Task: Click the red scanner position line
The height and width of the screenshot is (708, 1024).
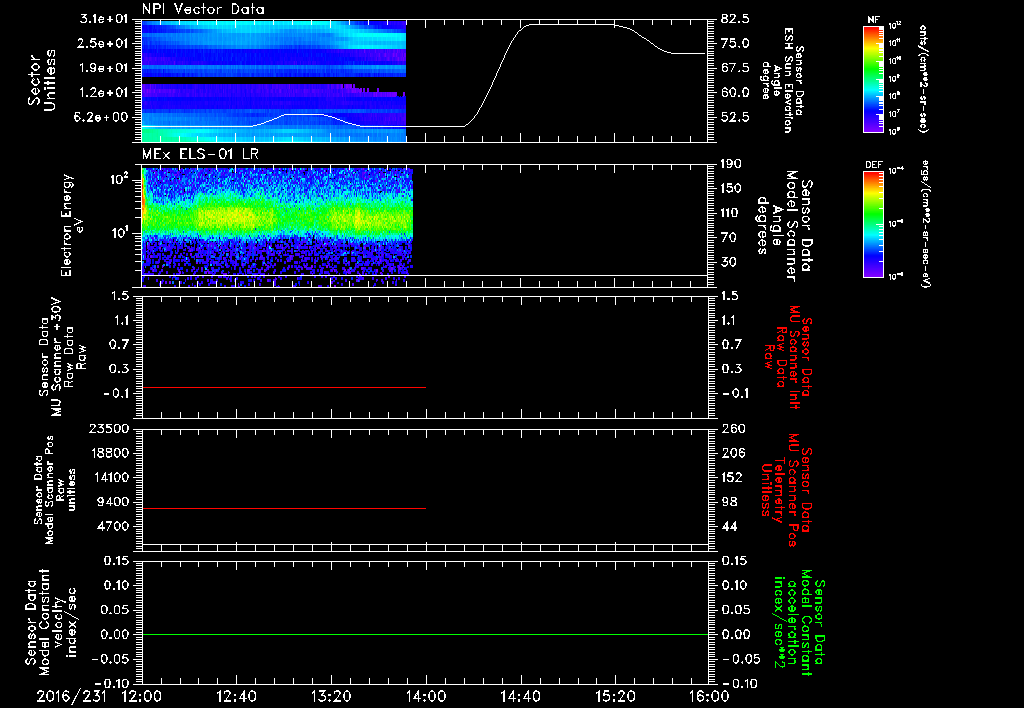Action: pyautogui.click(x=284, y=508)
